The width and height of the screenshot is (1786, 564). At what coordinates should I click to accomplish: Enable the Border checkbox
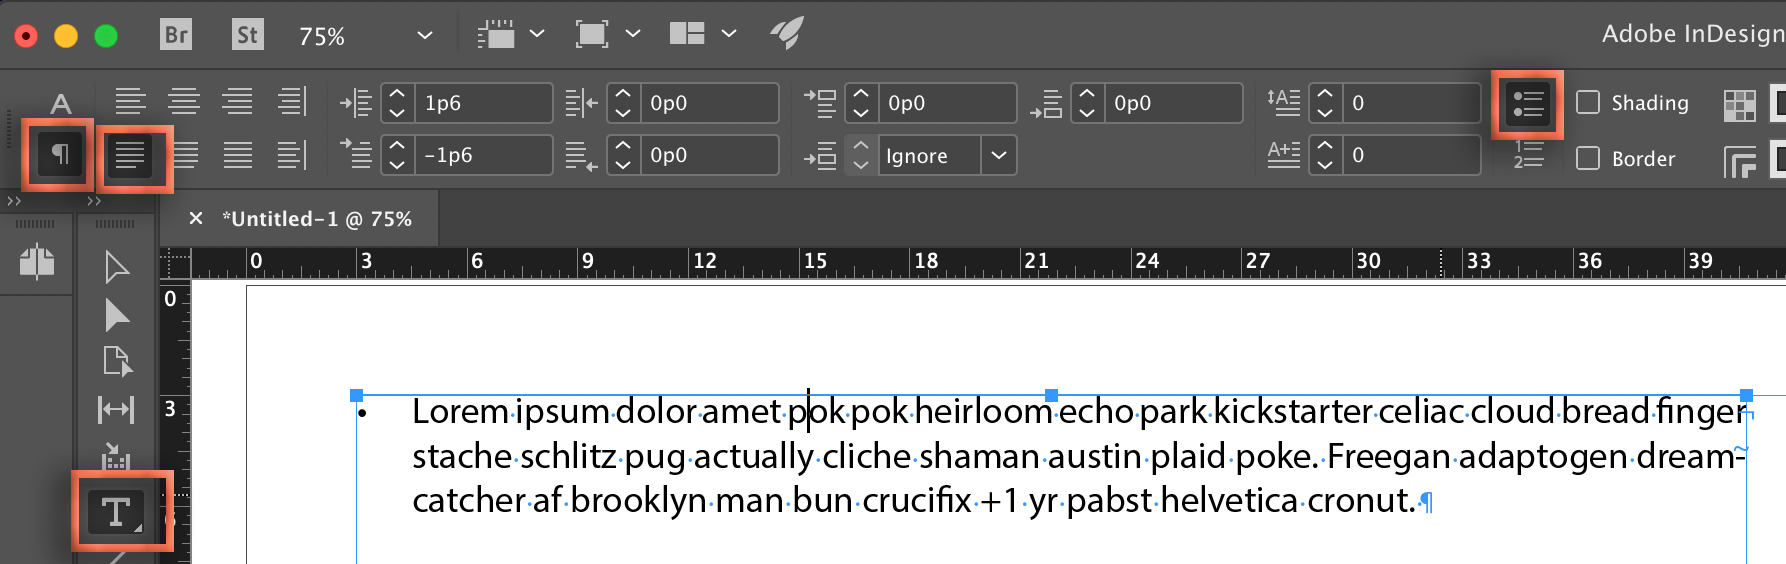[x=1588, y=158]
